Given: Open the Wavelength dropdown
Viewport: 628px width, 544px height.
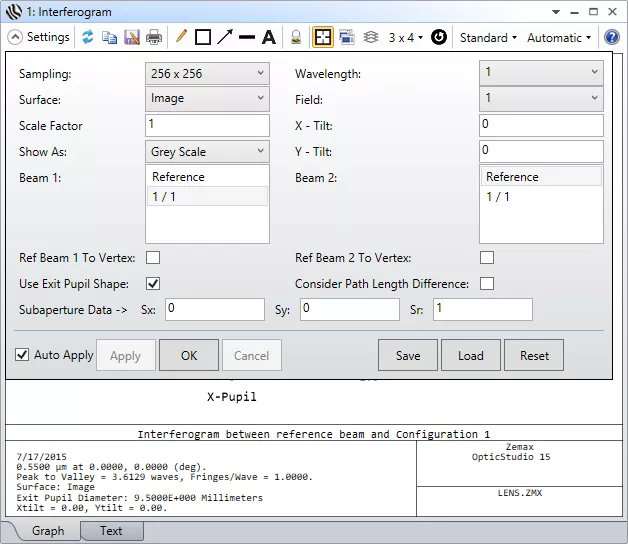Looking at the screenshot, I should pos(541,73).
